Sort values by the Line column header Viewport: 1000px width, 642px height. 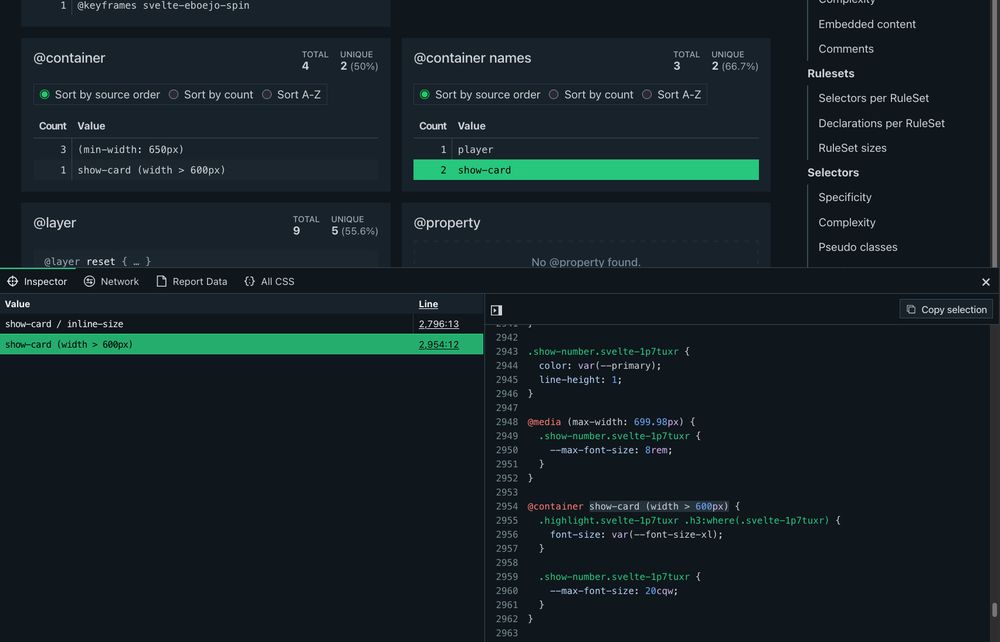[428, 304]
